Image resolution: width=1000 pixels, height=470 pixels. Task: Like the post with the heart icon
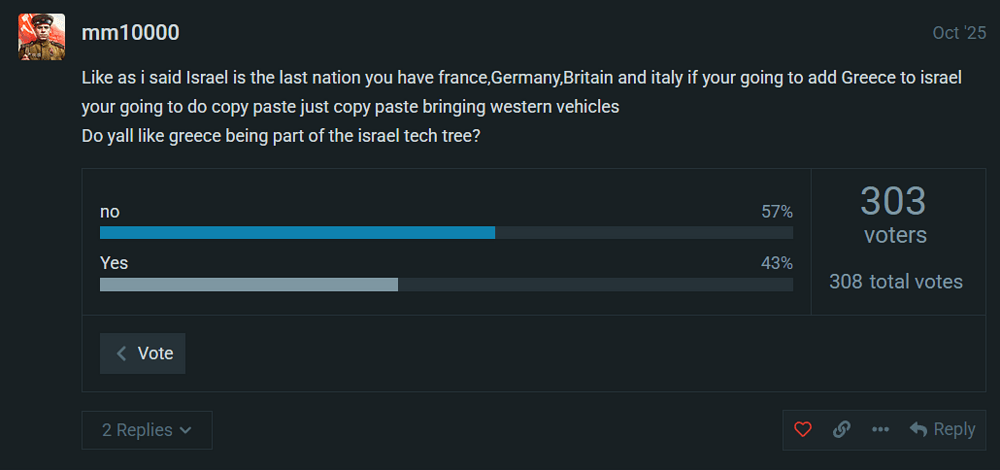(802, 429)
